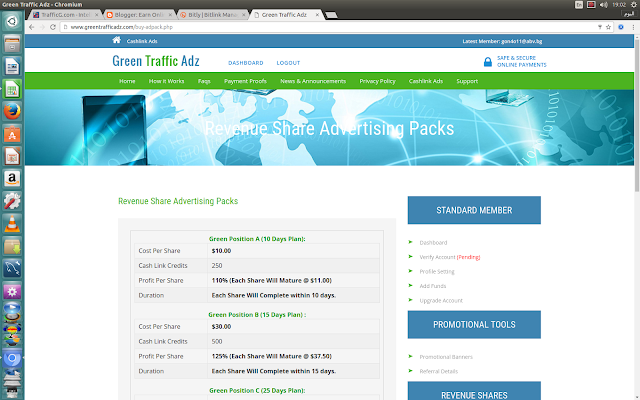Open Upgrade Account sidebar link

coord(441,300)
